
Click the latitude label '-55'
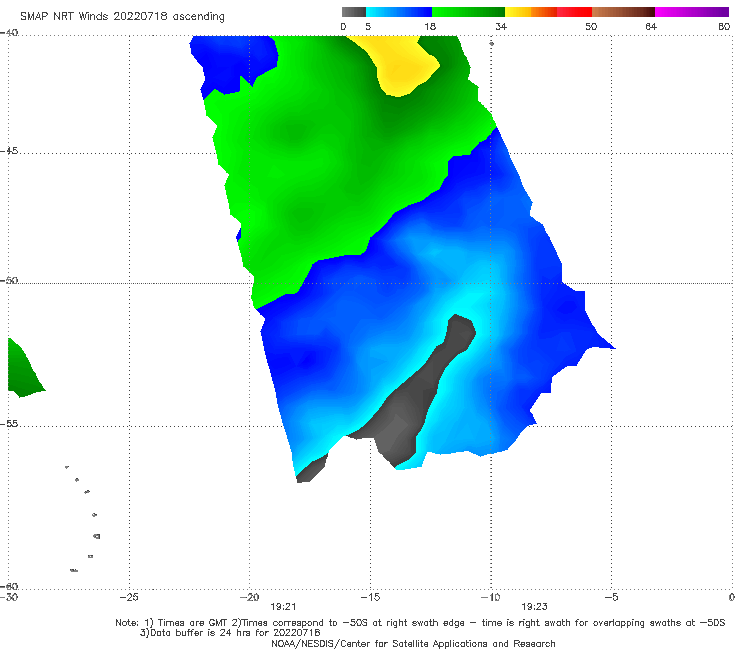click(9, 424)
